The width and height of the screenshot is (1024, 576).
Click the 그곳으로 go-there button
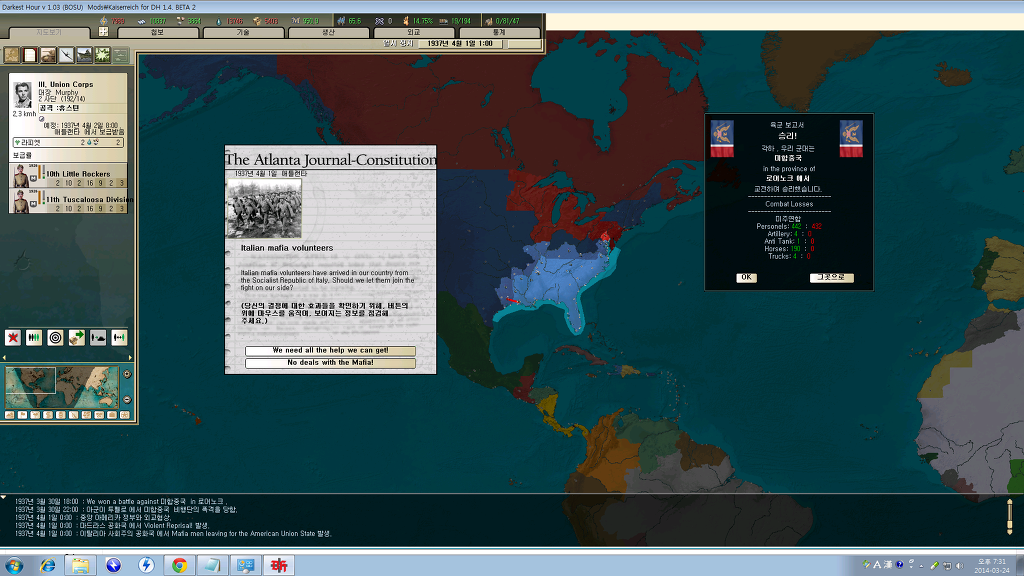pos(831,278)
